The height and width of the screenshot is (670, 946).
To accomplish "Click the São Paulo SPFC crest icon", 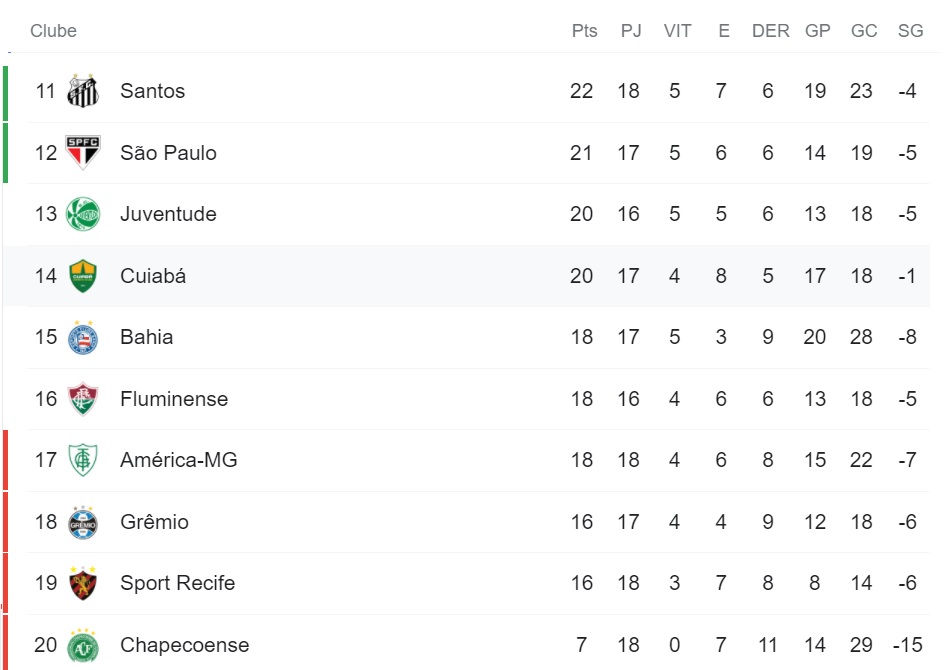I will (83, 153).
